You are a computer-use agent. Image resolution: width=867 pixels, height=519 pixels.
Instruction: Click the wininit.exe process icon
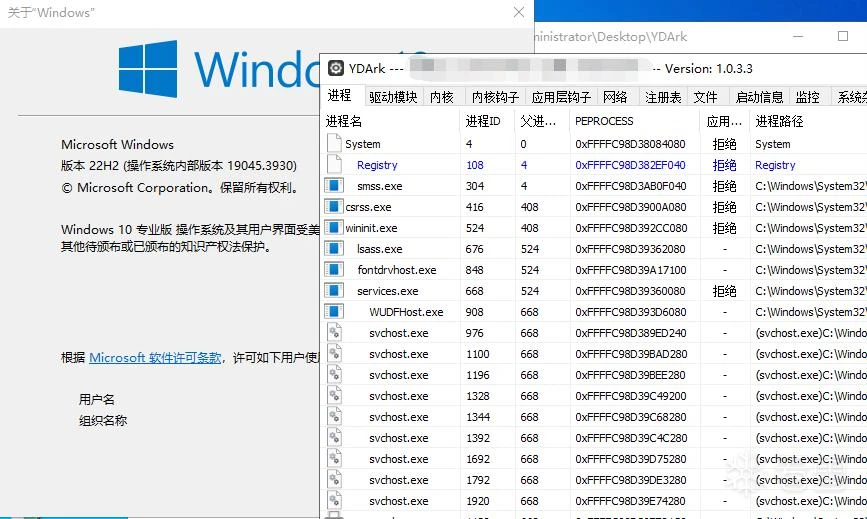click(334, 228)
